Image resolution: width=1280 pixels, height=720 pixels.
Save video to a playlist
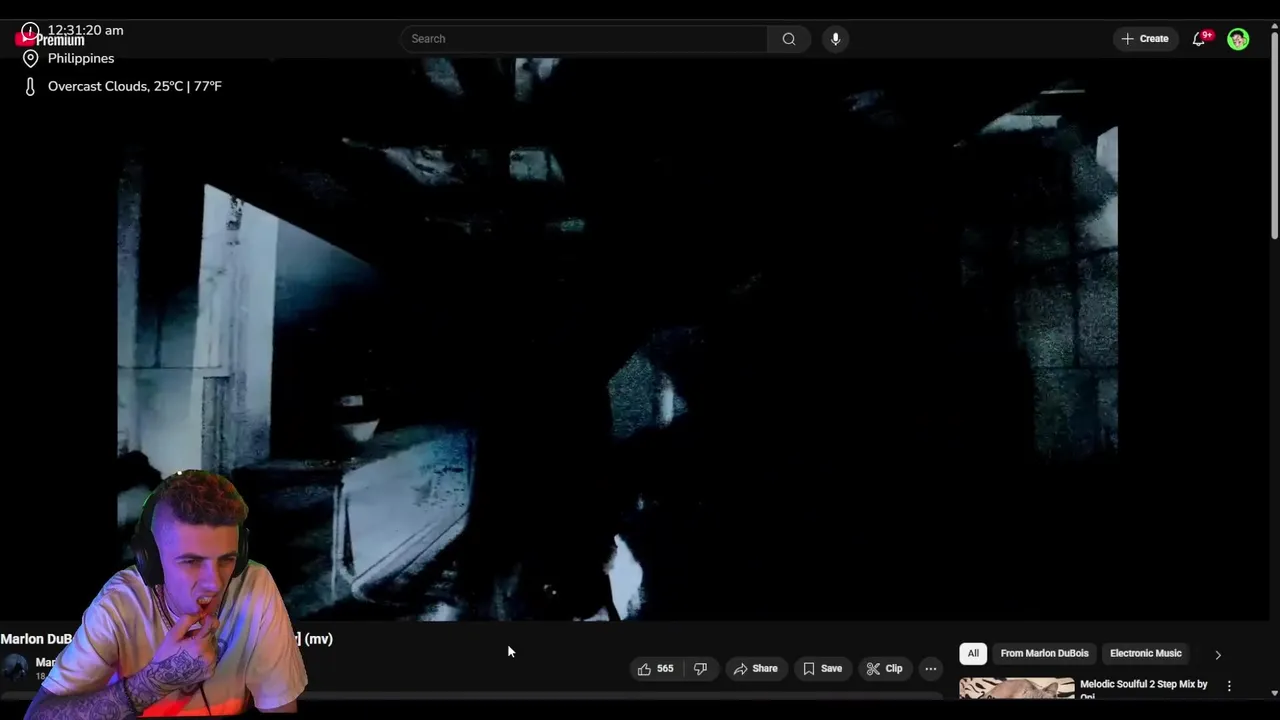pyautogui.click(x=822, y=669)
